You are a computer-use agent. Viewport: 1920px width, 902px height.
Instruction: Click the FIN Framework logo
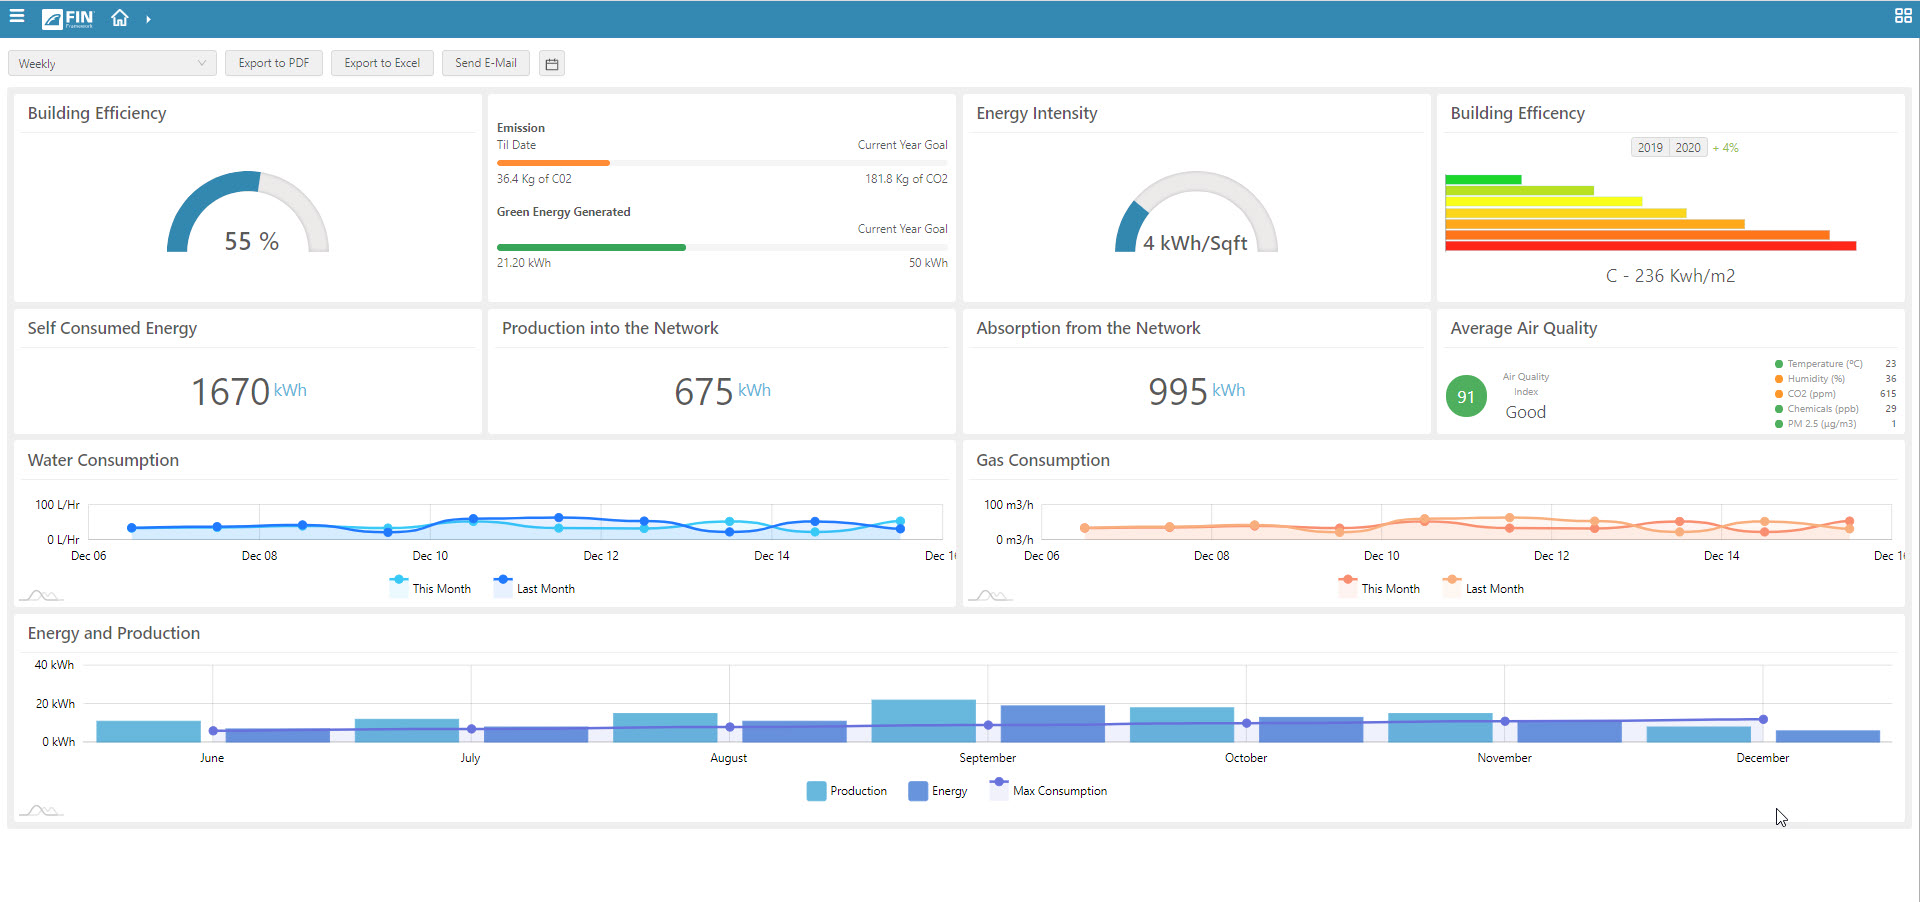click(x=68, y=18)
